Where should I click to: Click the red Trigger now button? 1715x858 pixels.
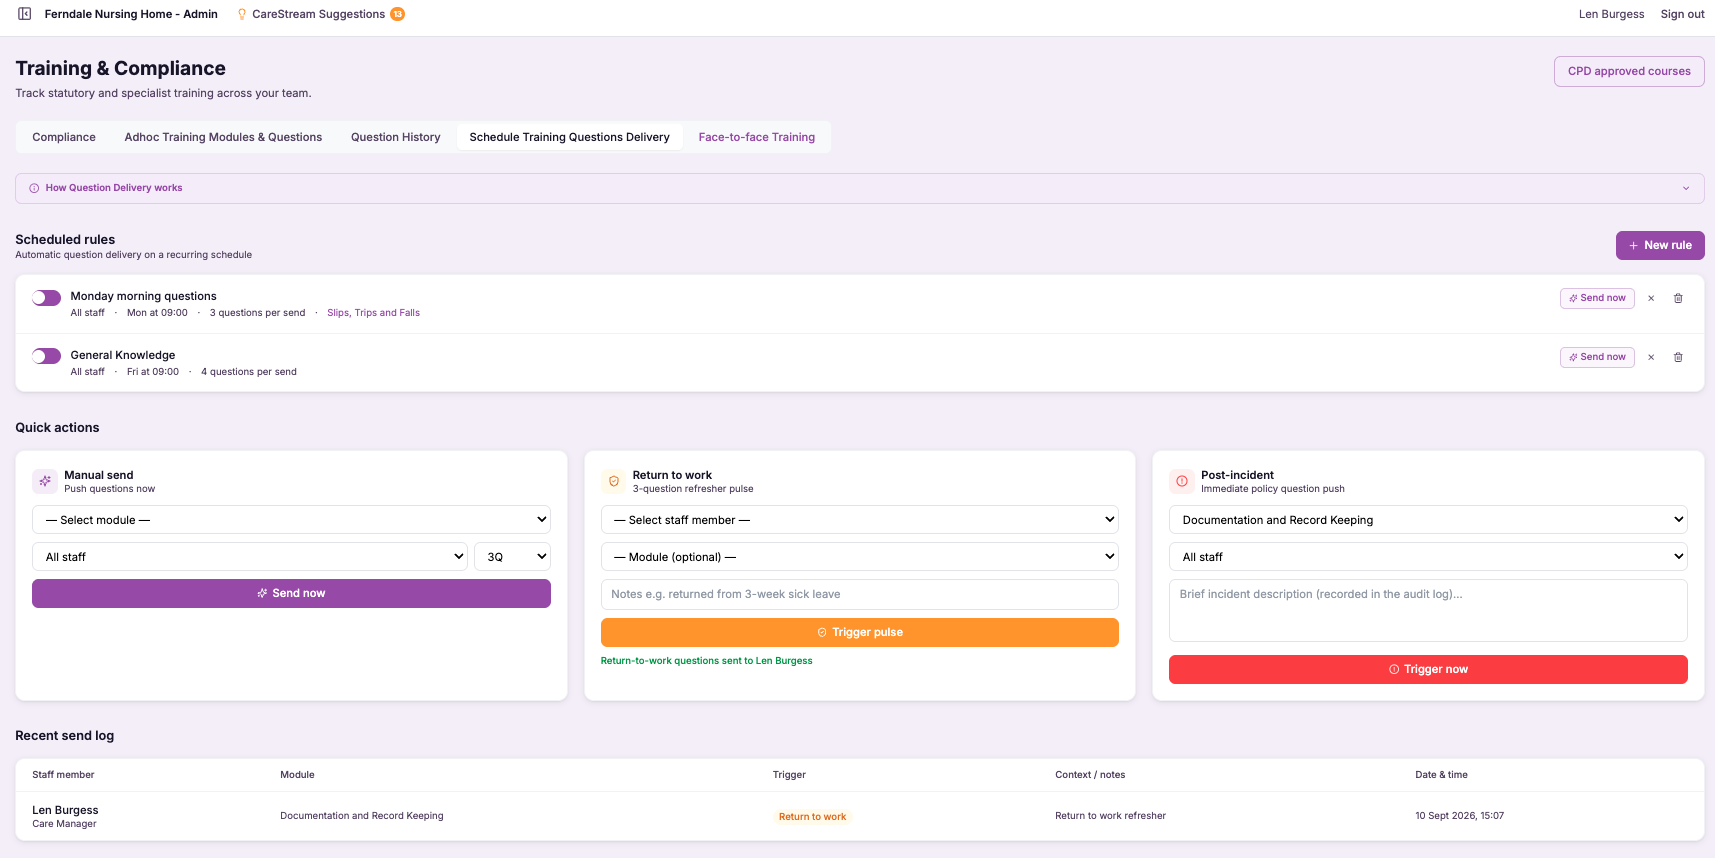[x=1428, y=669]
